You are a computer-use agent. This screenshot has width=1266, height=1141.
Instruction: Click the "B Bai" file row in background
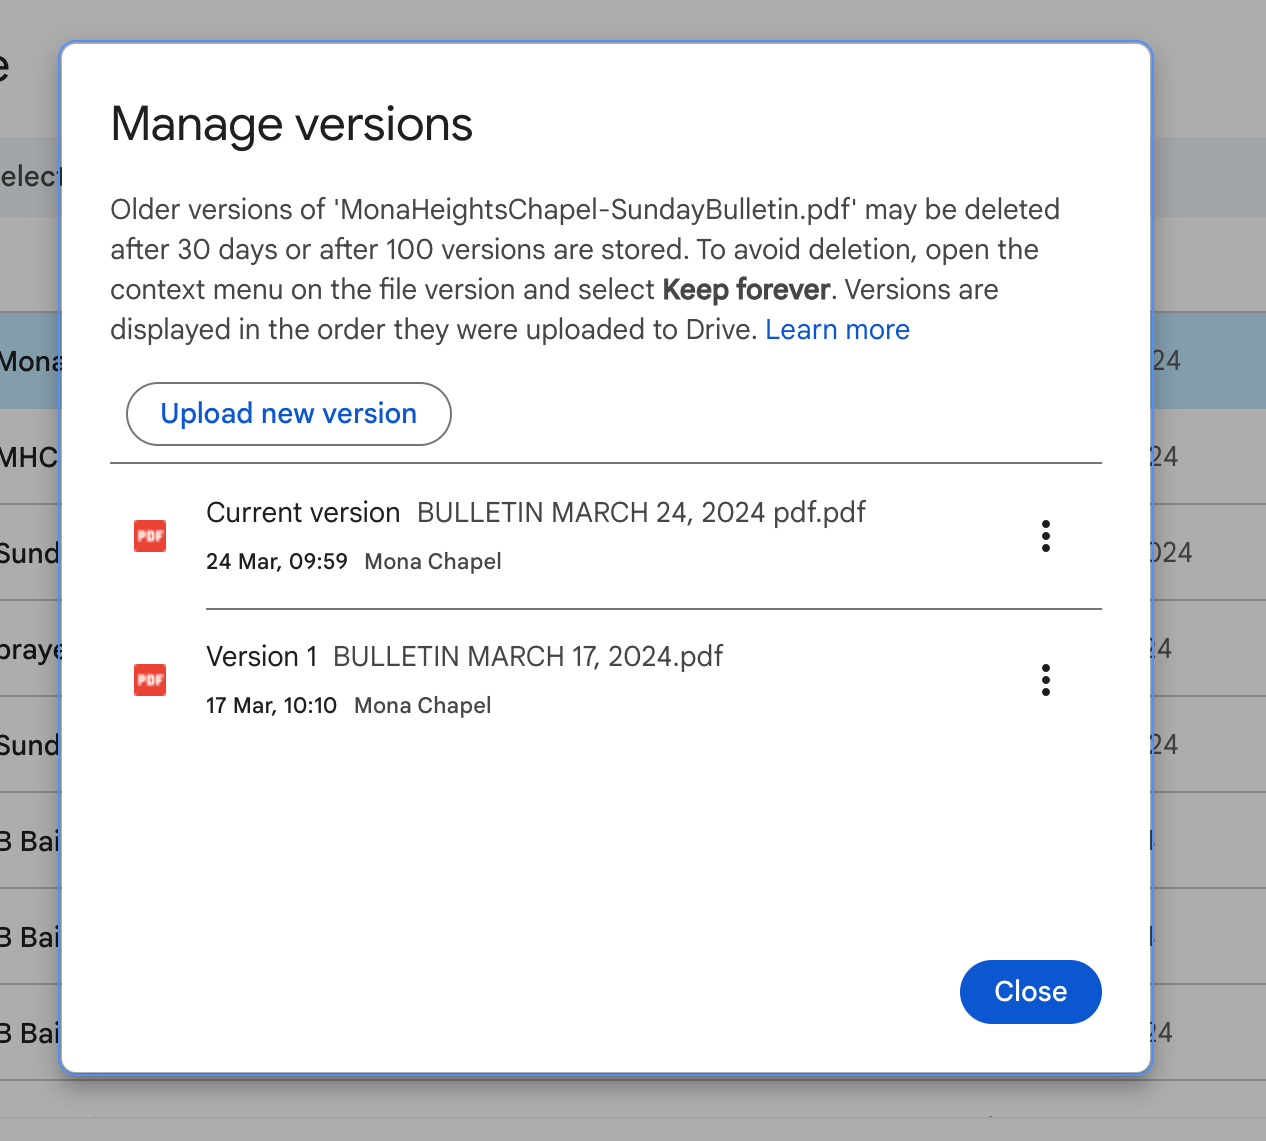pos(27,841)
